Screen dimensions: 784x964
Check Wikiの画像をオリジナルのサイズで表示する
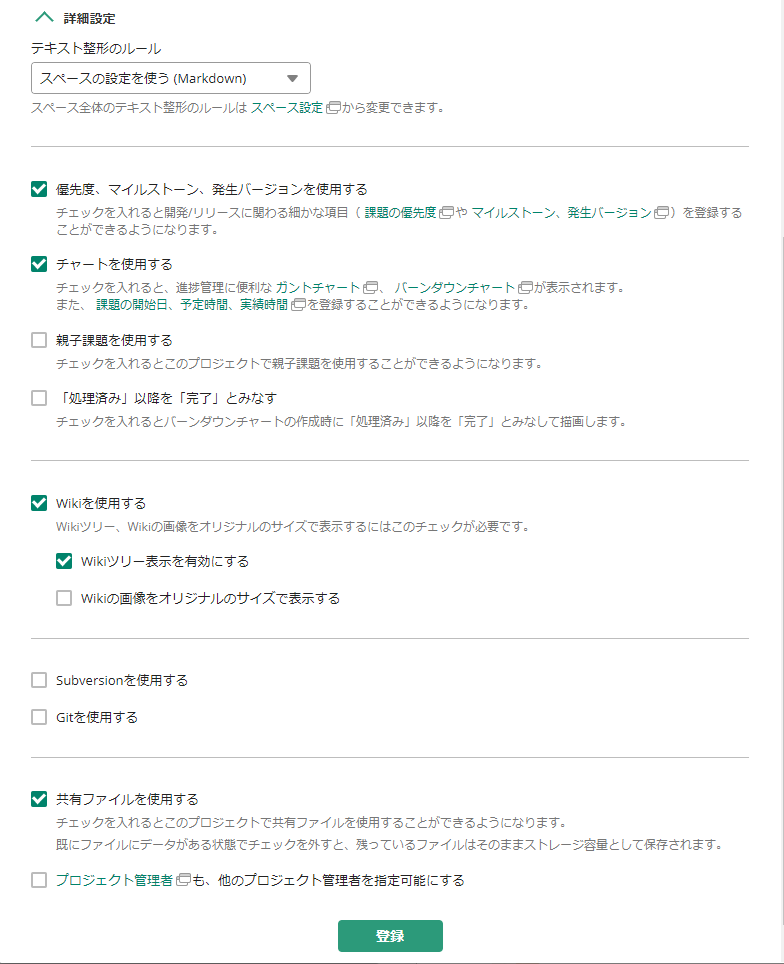(64, 598)
